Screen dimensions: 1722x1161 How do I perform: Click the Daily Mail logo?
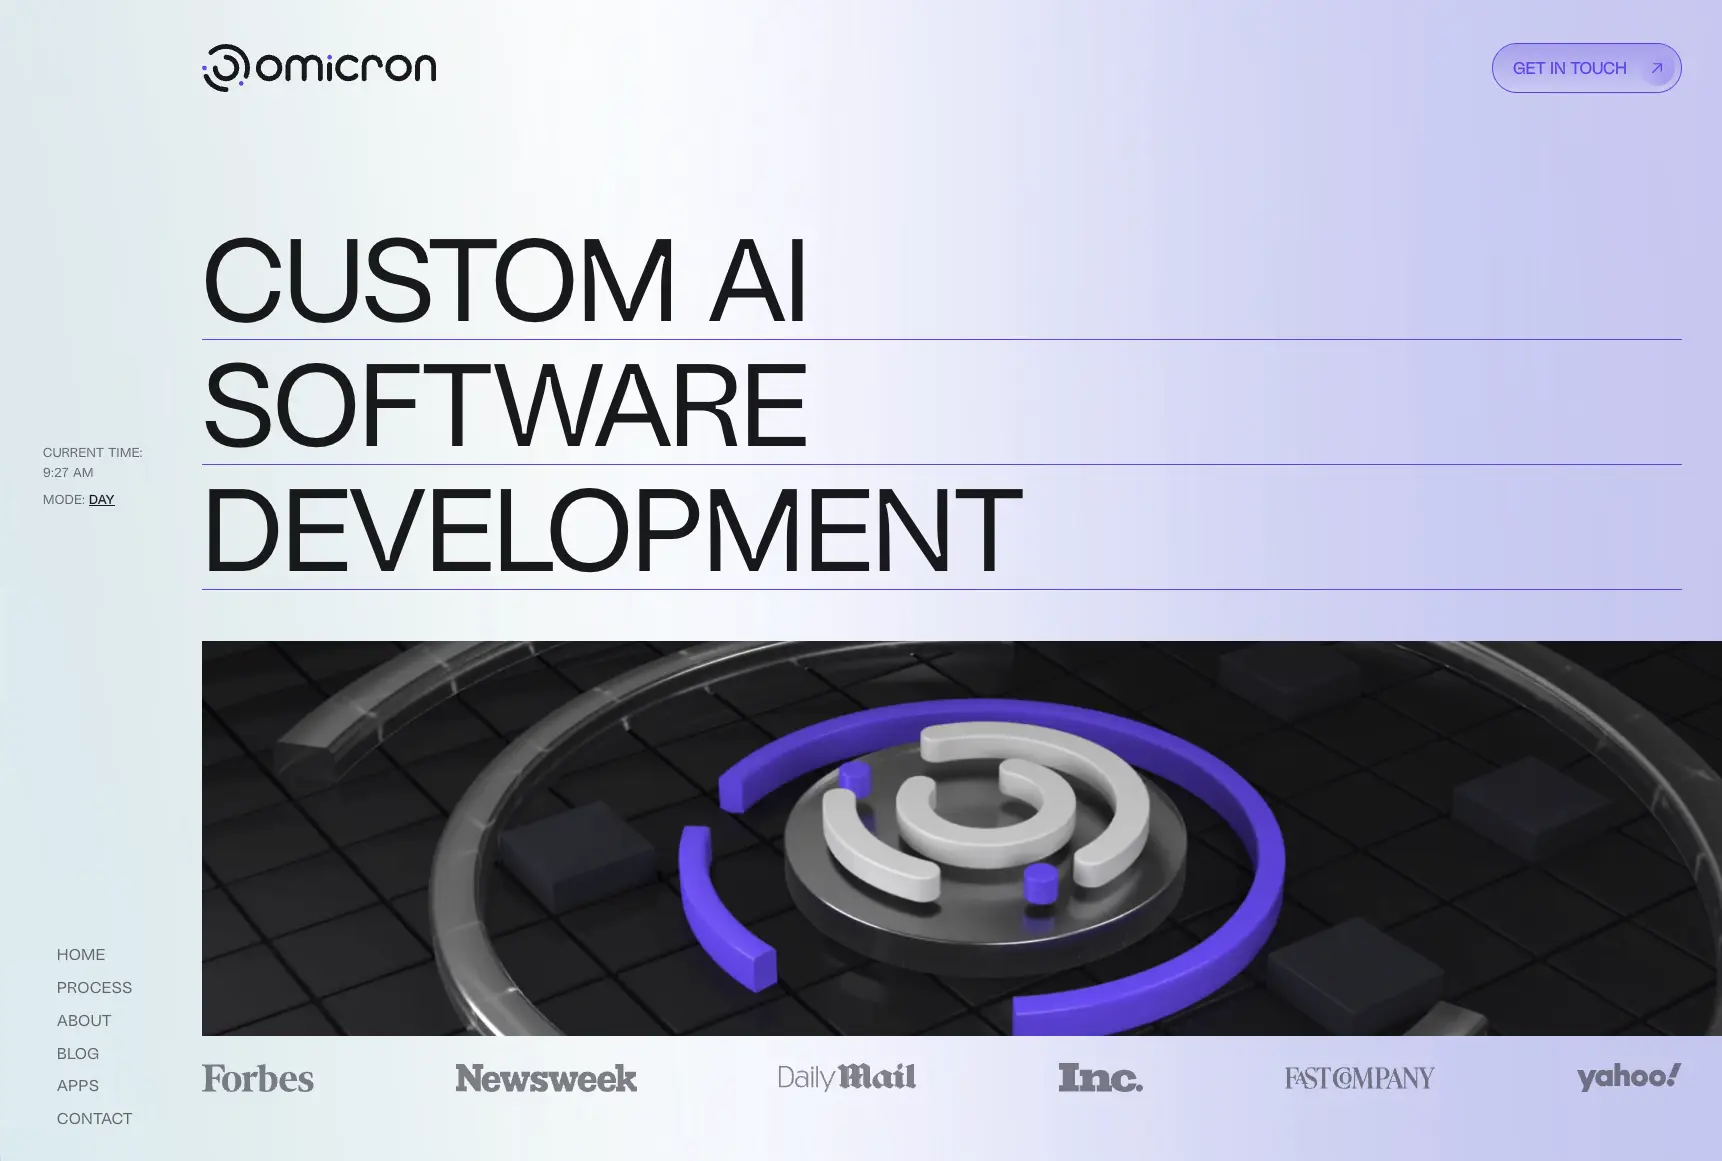point(847,1077)
